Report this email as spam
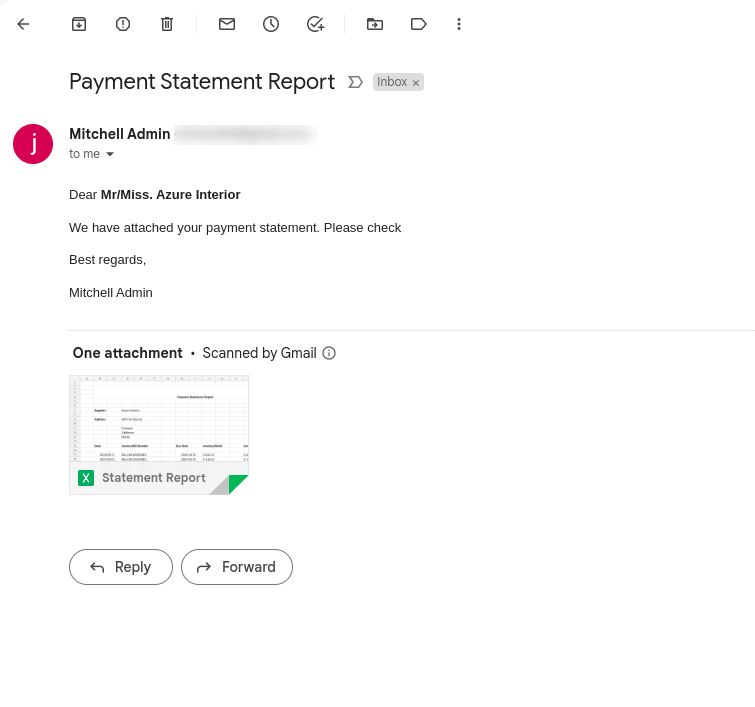755x707 pixels. click(123, 24)
